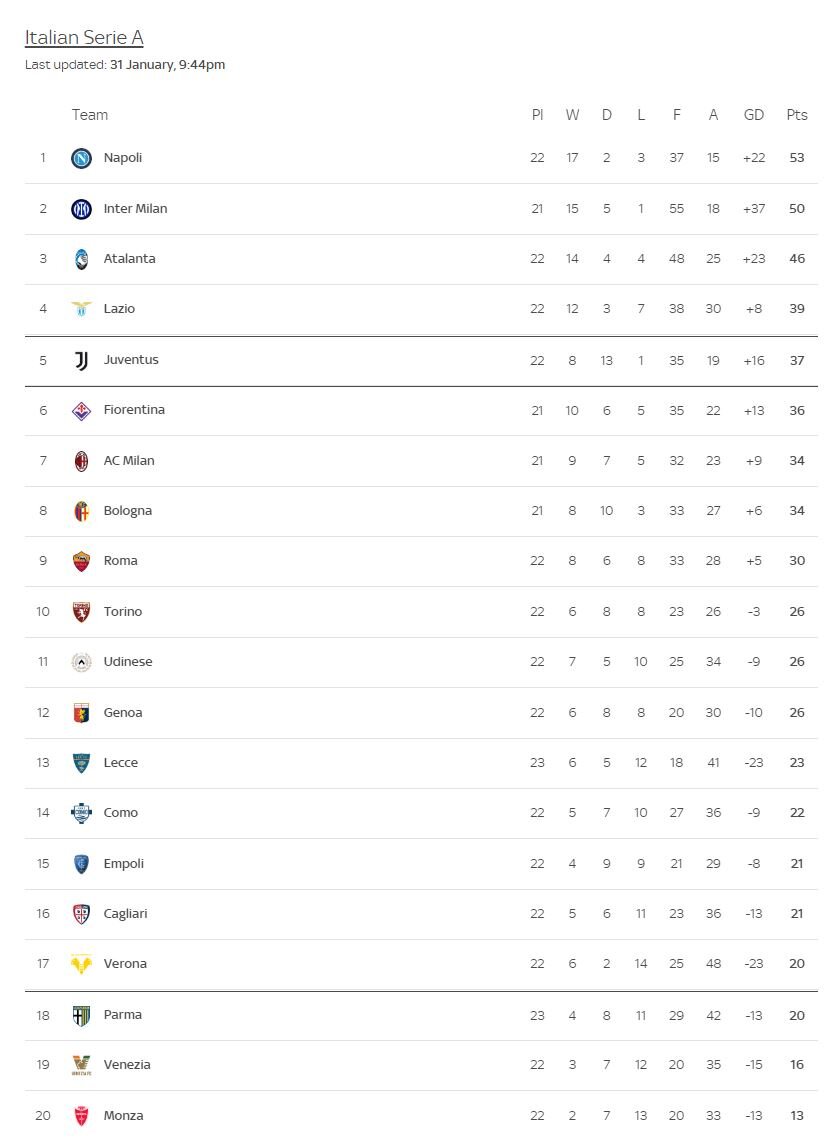Click Napoli's 53 points value
The image size is (829, 1141).
pos(796,158)
